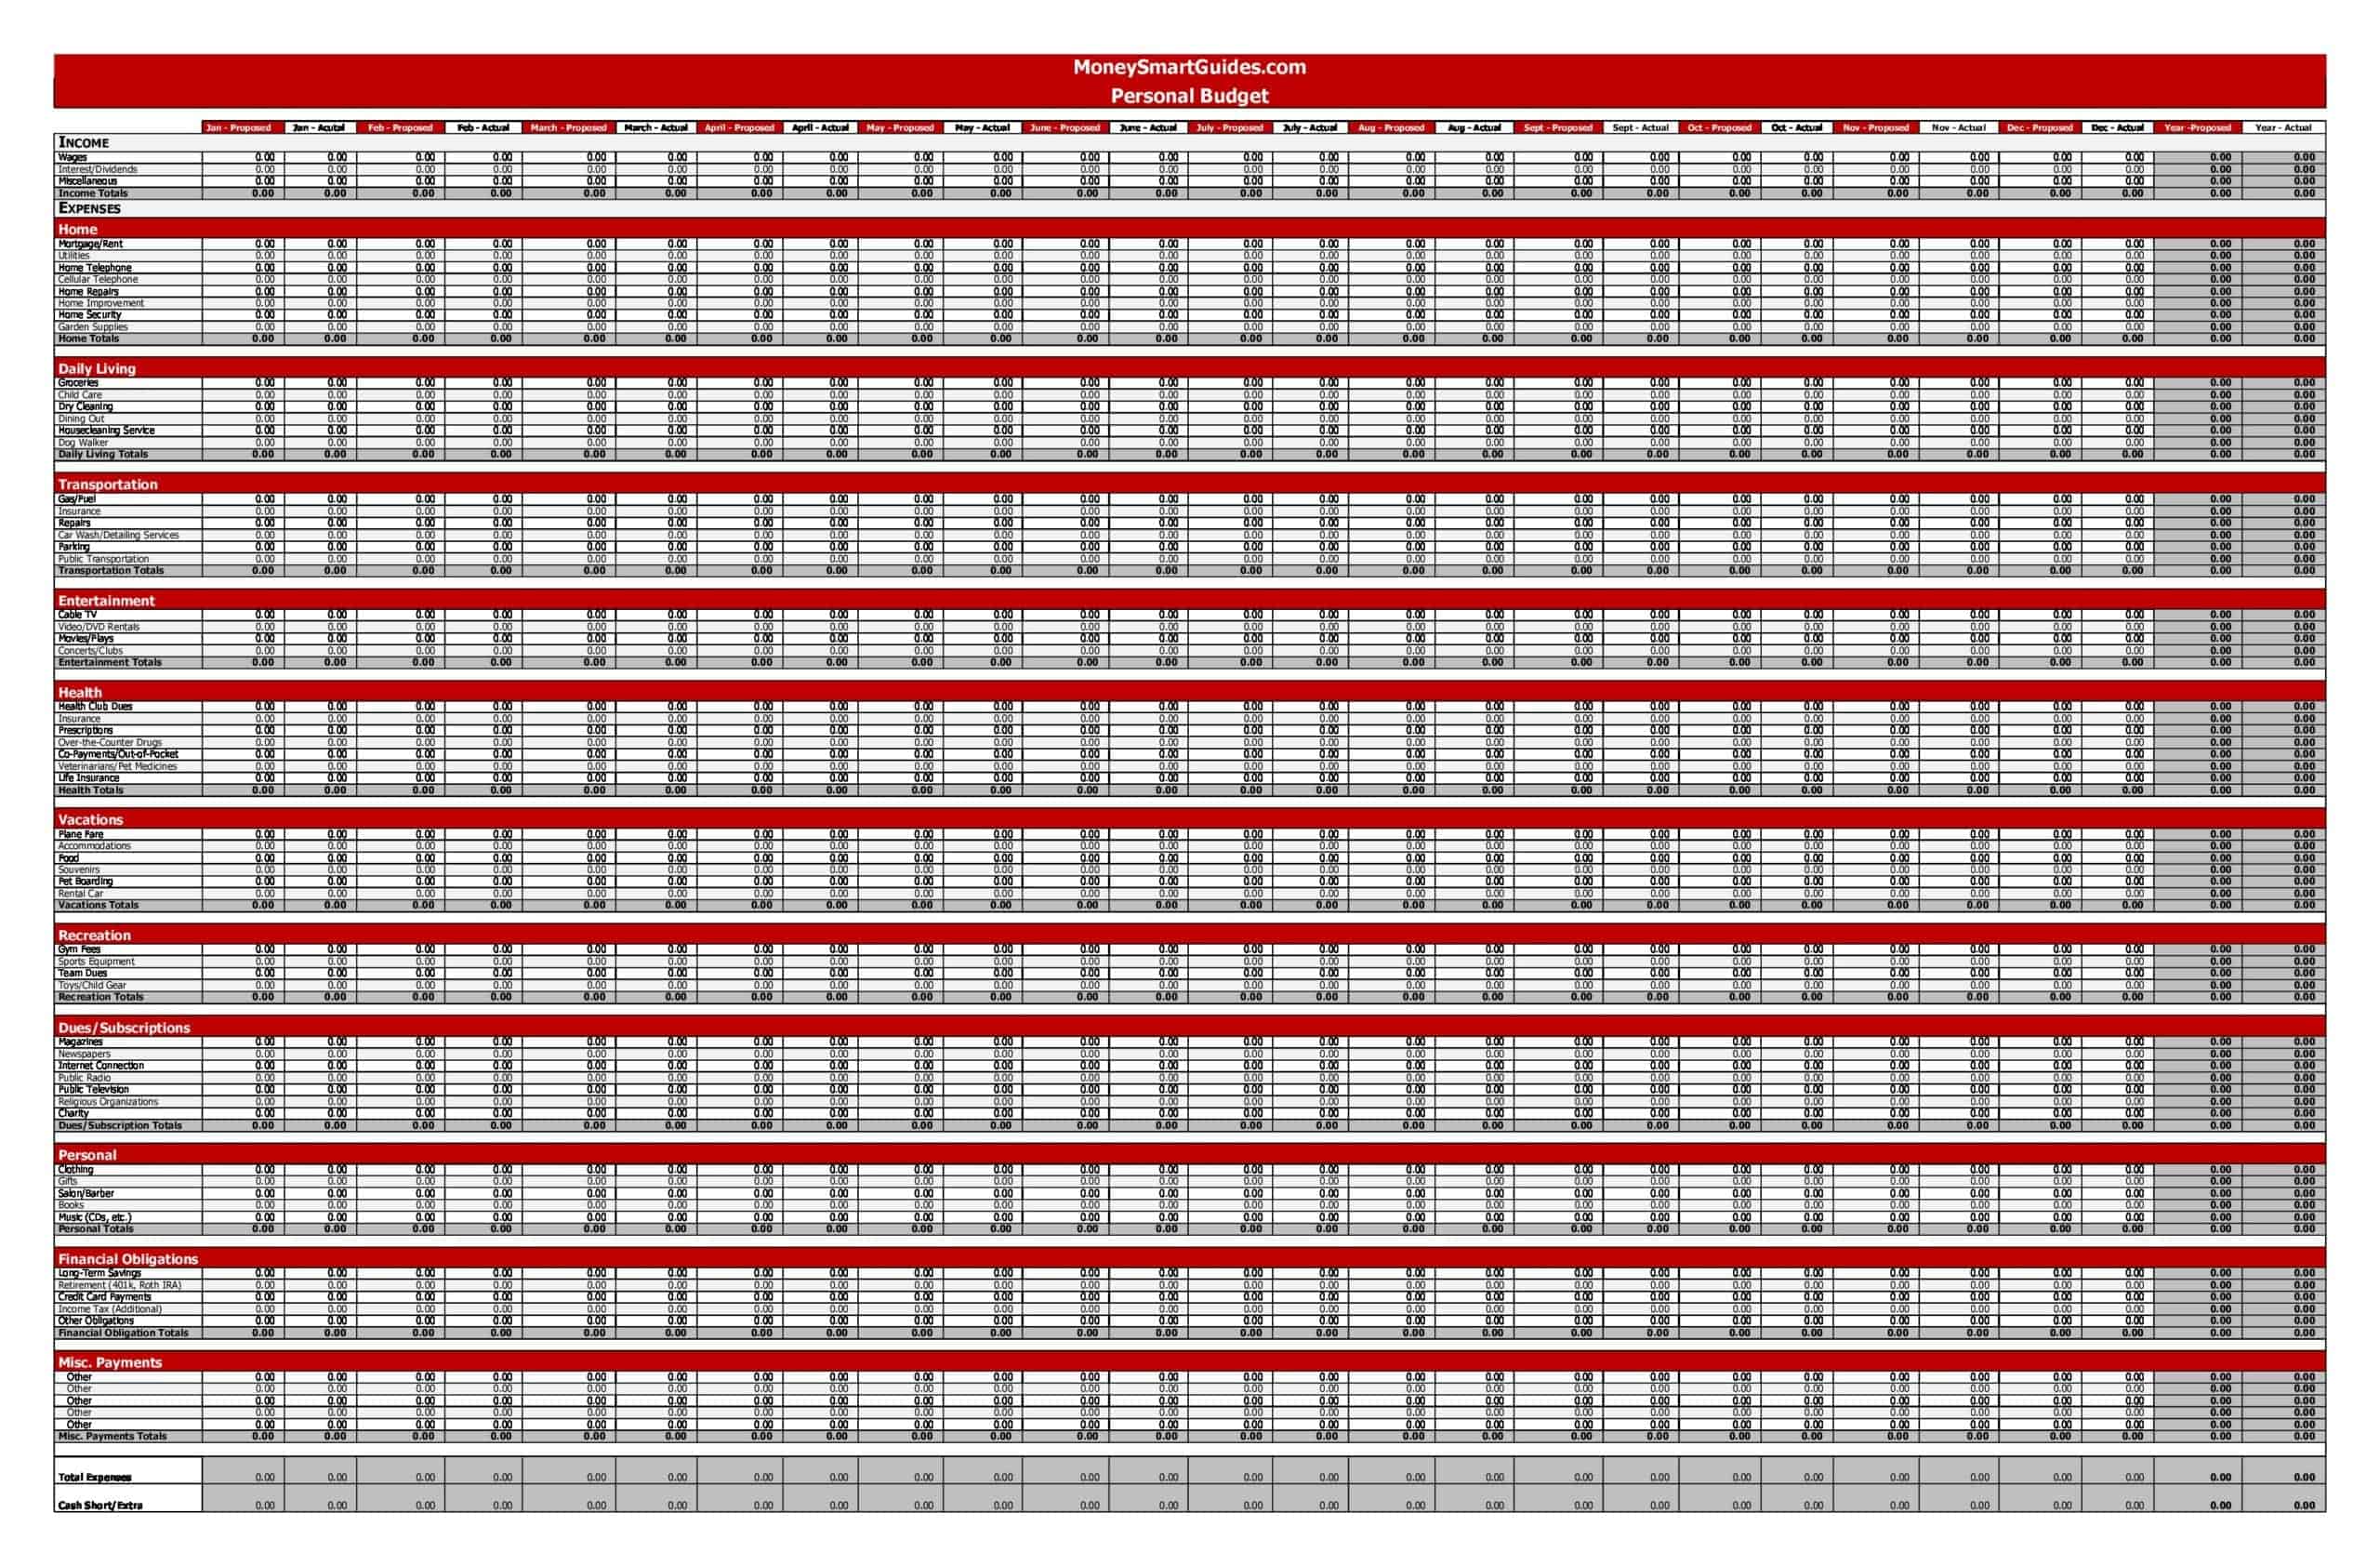Select the Wages row label
Image resolution: width=2380 pixels, height=1566 pixels.
pyautogui.click(x=70, y=157)
